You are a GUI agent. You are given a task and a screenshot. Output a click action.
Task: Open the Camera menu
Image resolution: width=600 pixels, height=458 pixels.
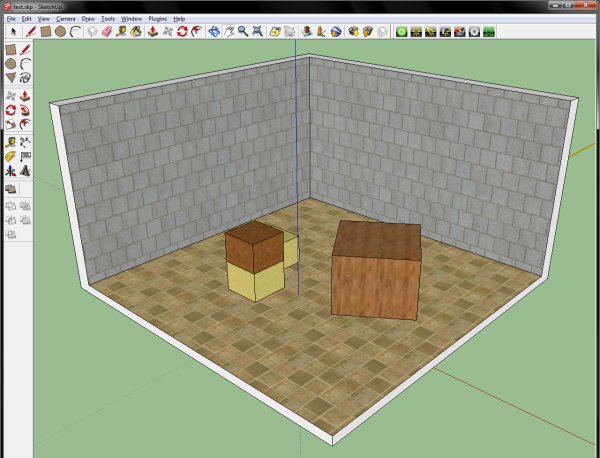(65, 19)
